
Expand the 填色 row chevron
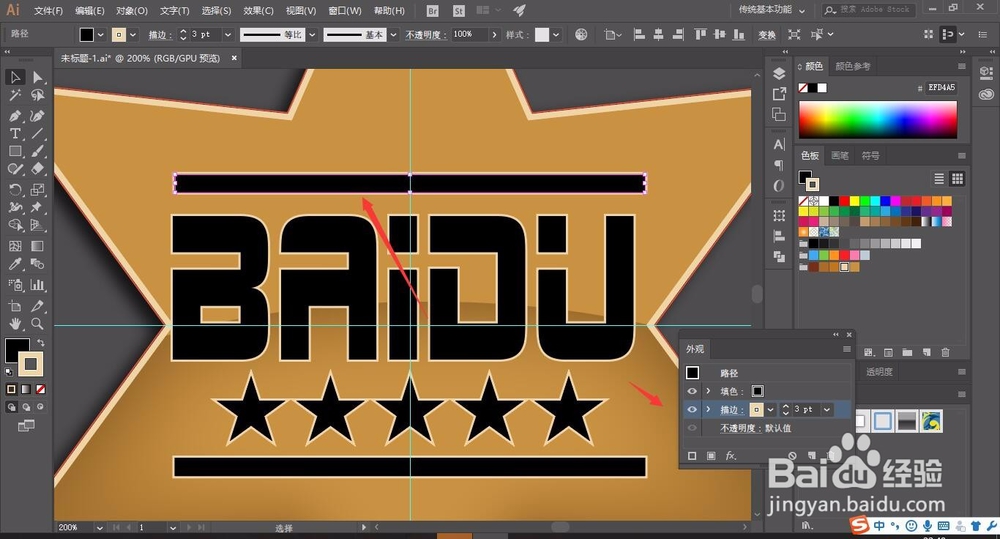(x=708, y=391)
